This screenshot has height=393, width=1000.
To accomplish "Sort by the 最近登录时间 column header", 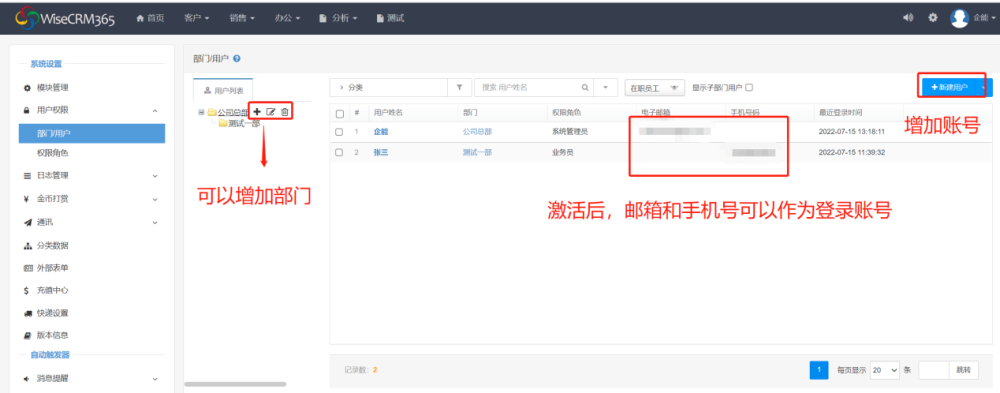I will pos(841,113).
